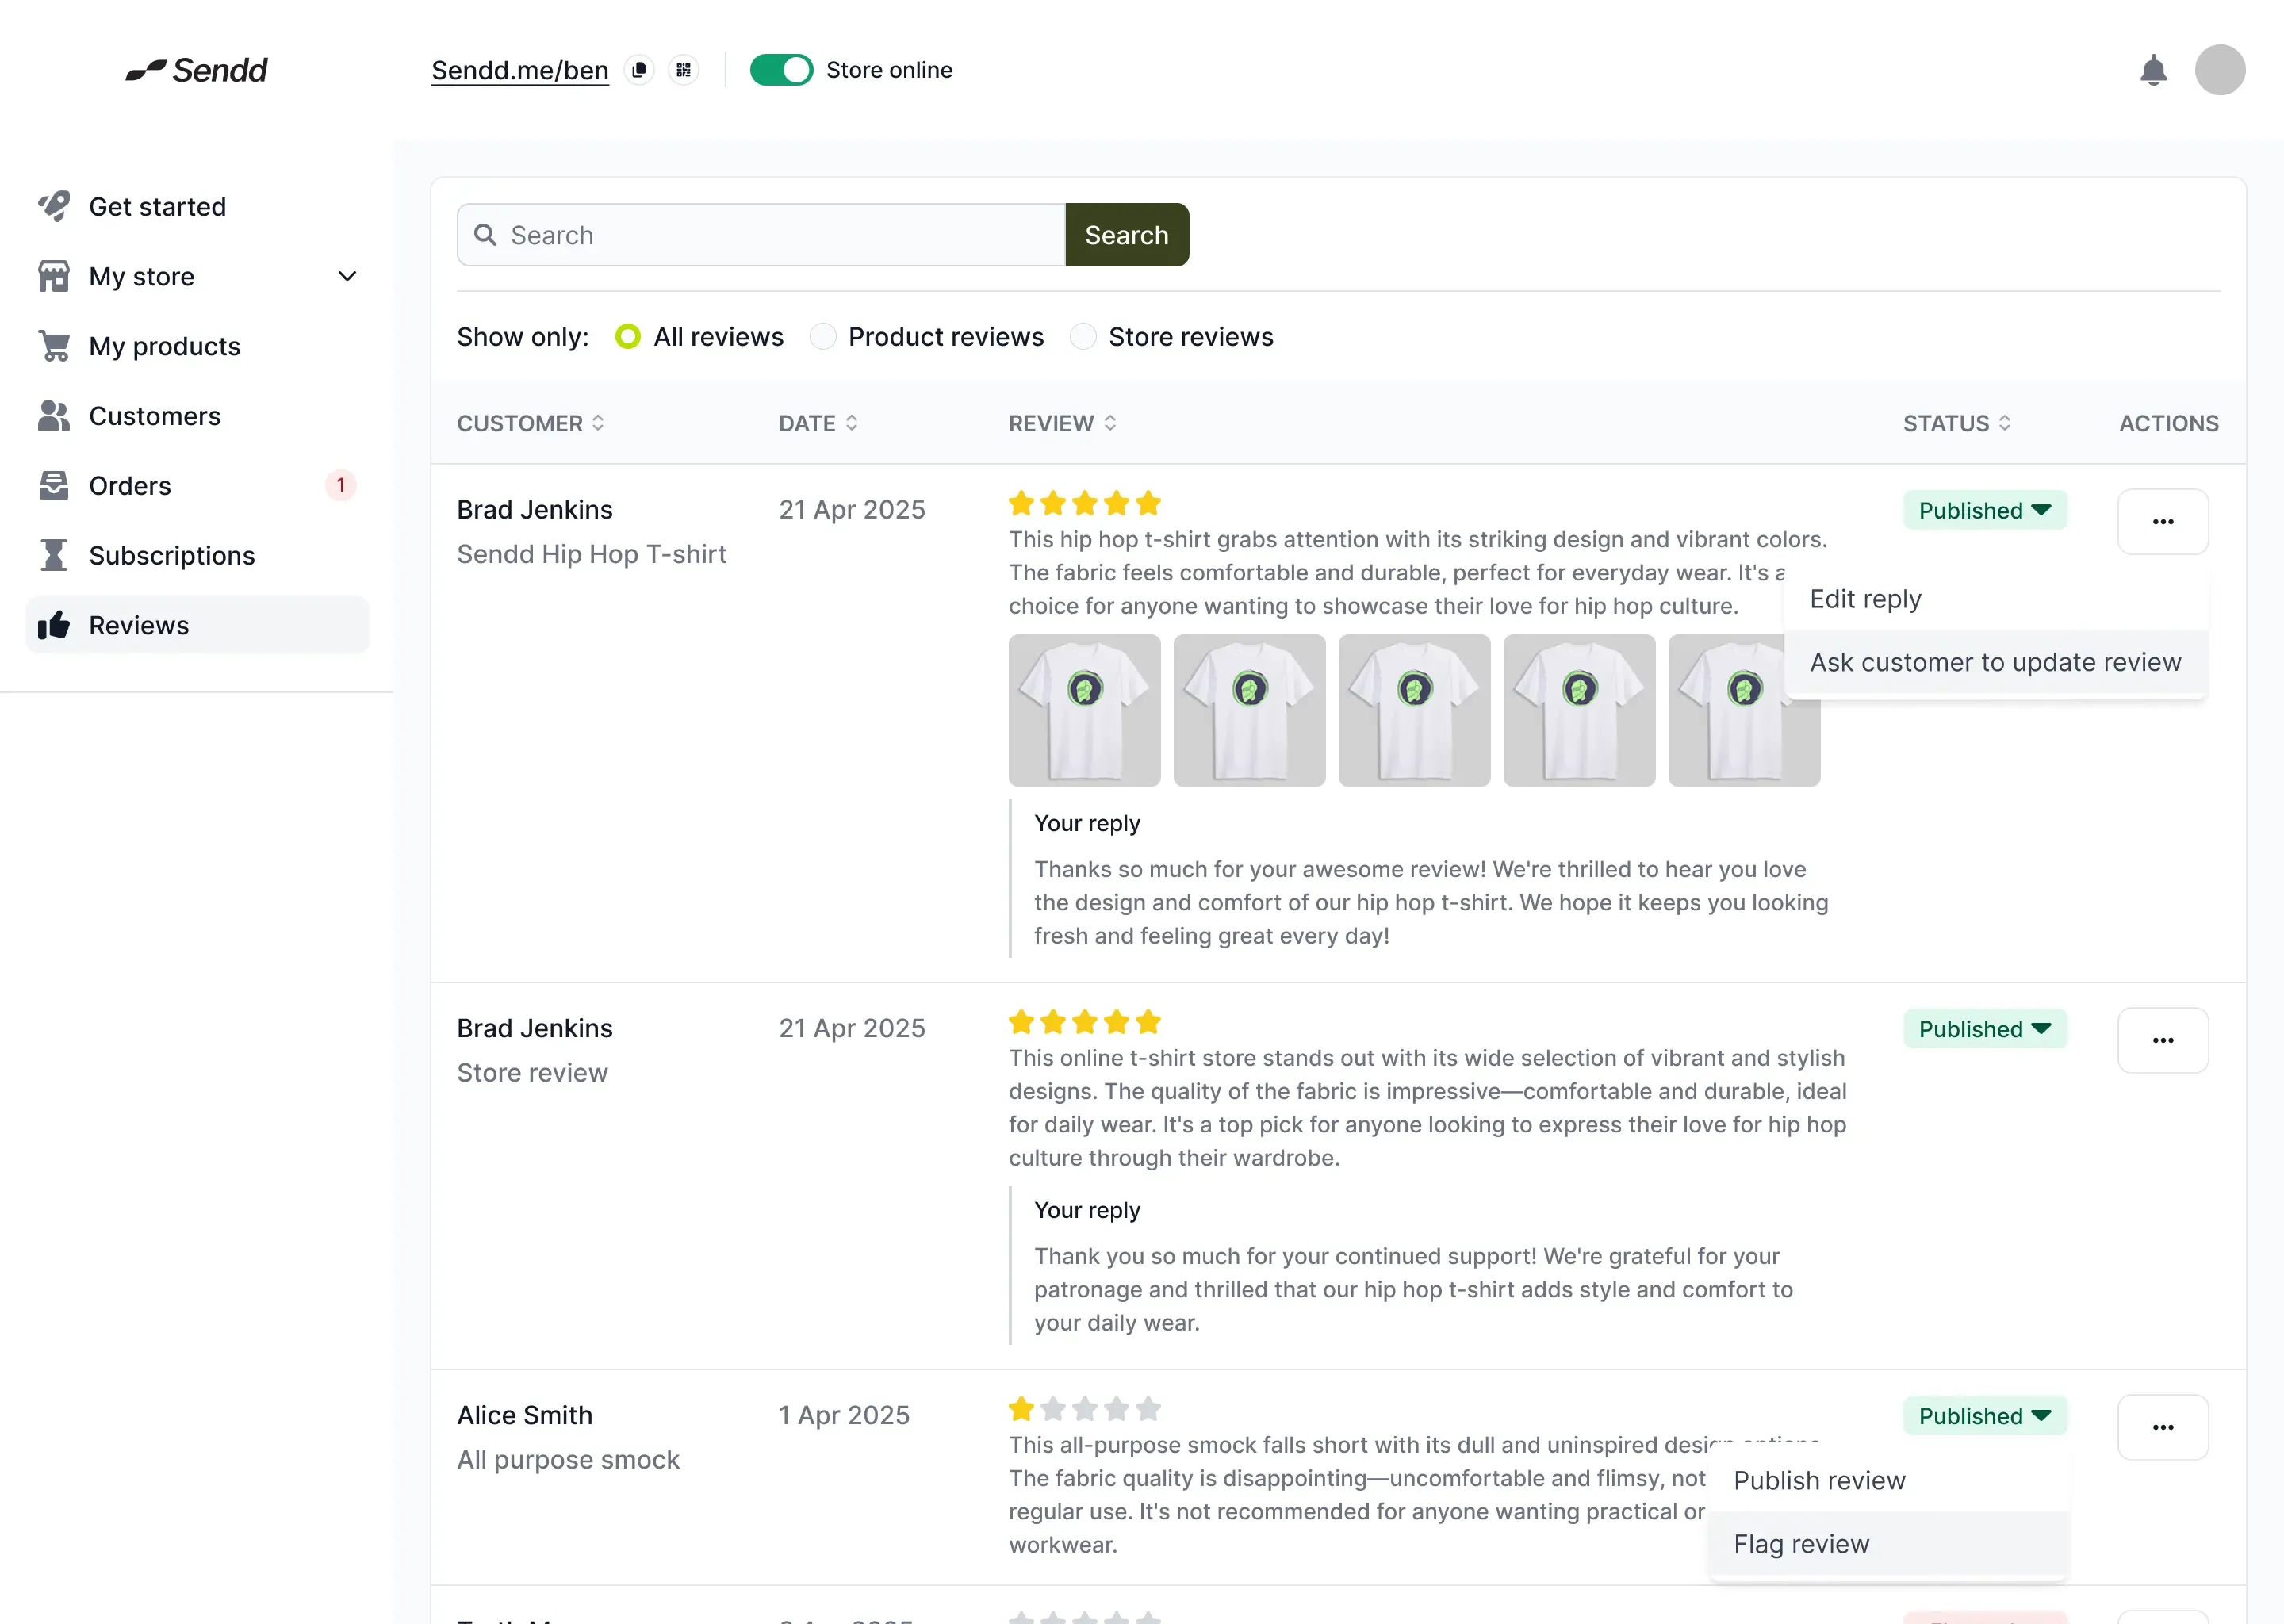The image size is (2284, 1624).
Task: Open the store QR code icon
Action: [684, 70]
